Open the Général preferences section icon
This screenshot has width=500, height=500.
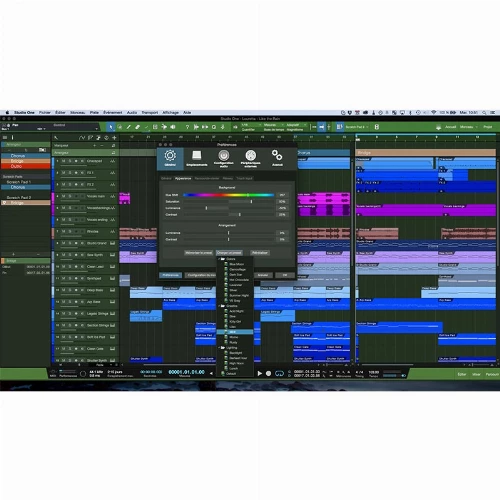[x=170, y=158]
